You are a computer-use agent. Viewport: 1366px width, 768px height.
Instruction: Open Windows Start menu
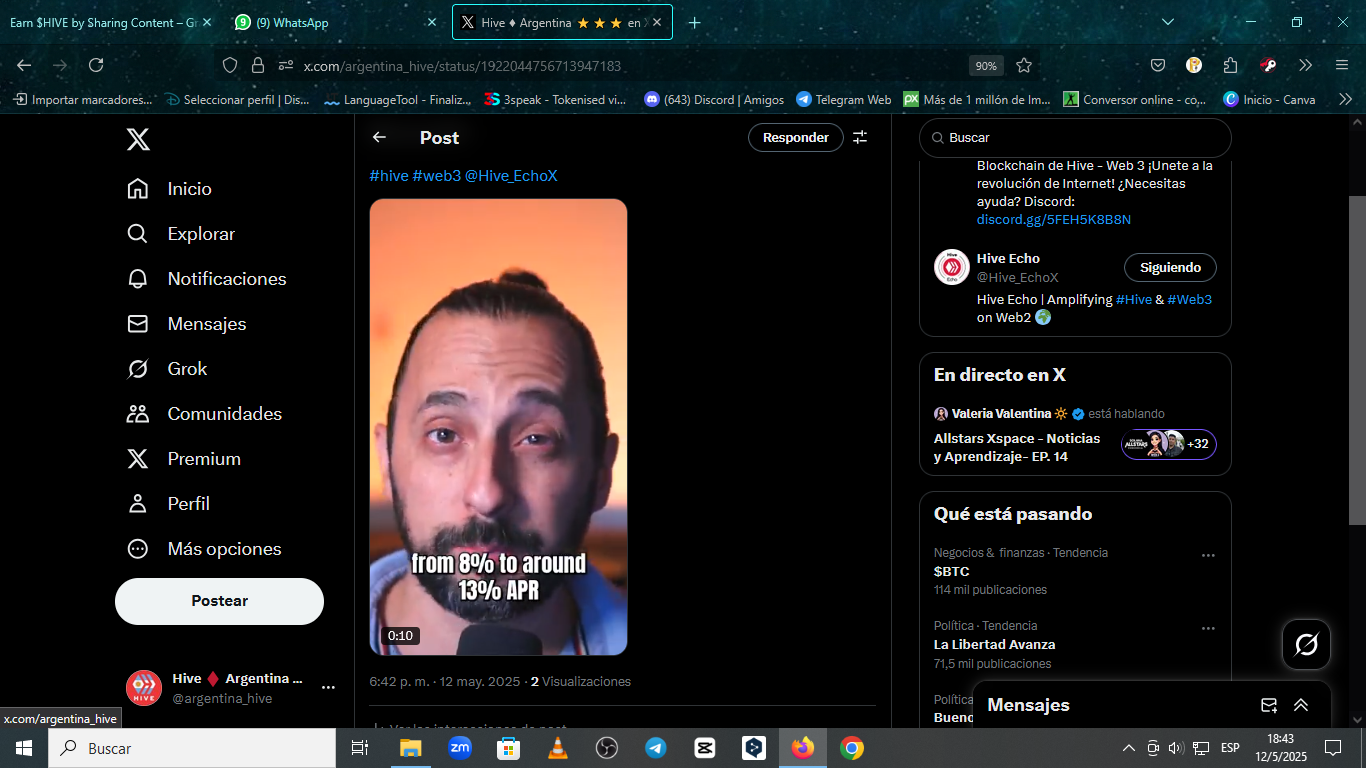[x=23, y=748]
